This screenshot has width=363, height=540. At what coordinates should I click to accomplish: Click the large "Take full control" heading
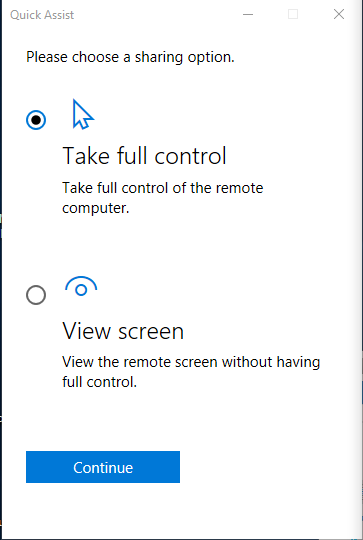(x=144, y=156)
